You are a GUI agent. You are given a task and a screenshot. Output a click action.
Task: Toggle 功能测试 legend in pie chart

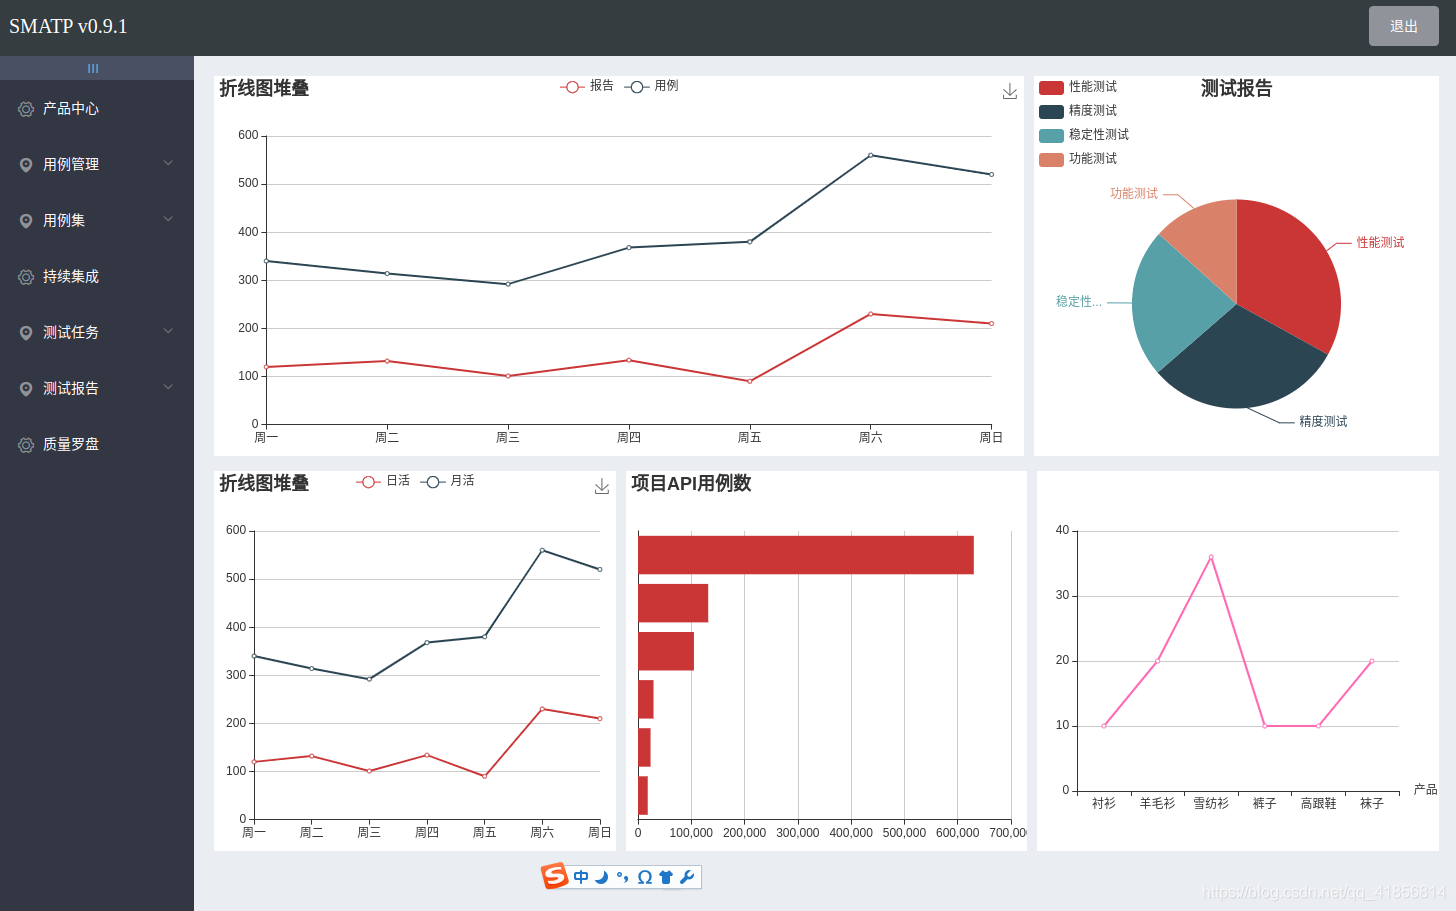click(x=1078, y=159)
